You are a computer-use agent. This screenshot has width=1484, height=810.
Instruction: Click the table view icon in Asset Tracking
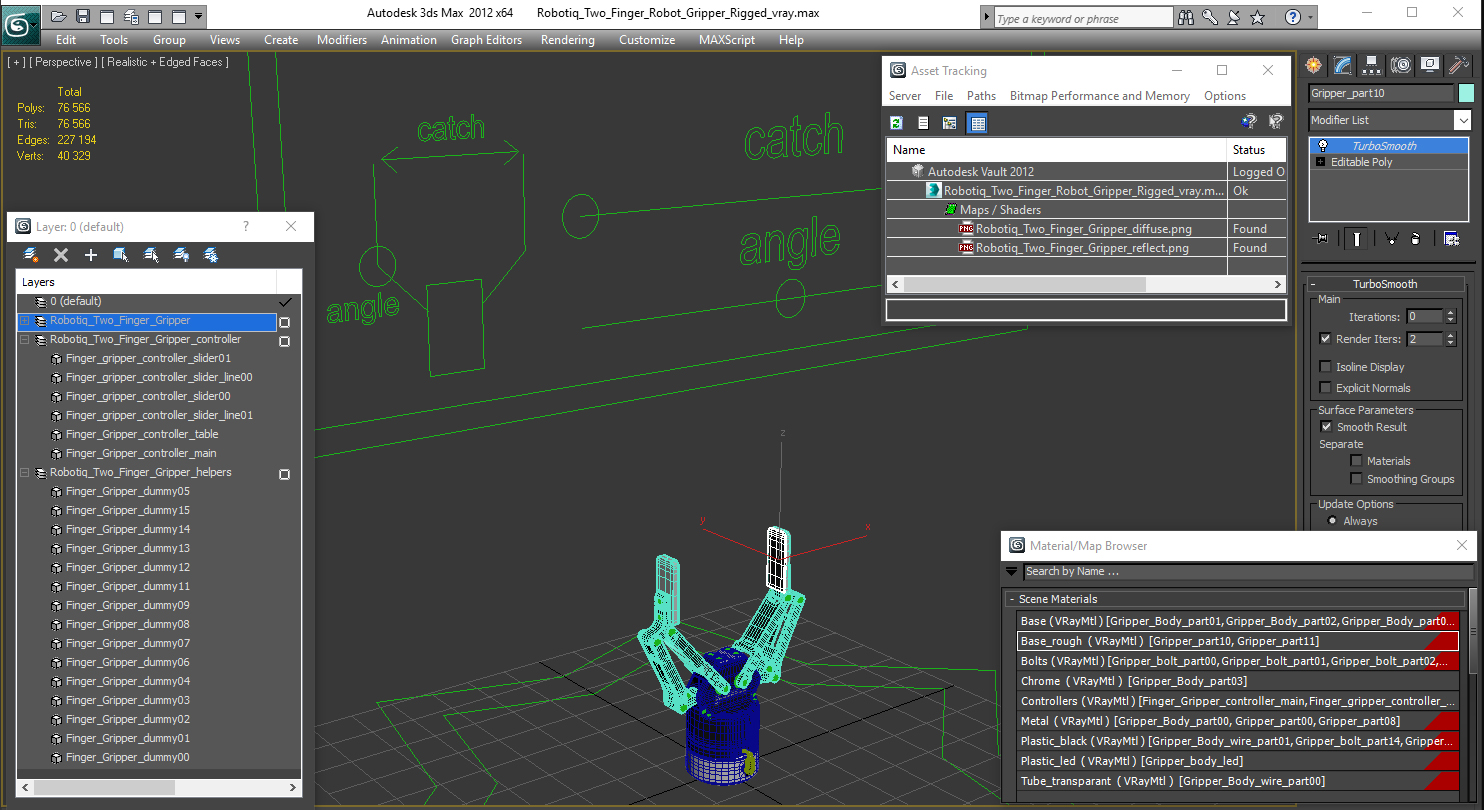click(x=978, y=123)
